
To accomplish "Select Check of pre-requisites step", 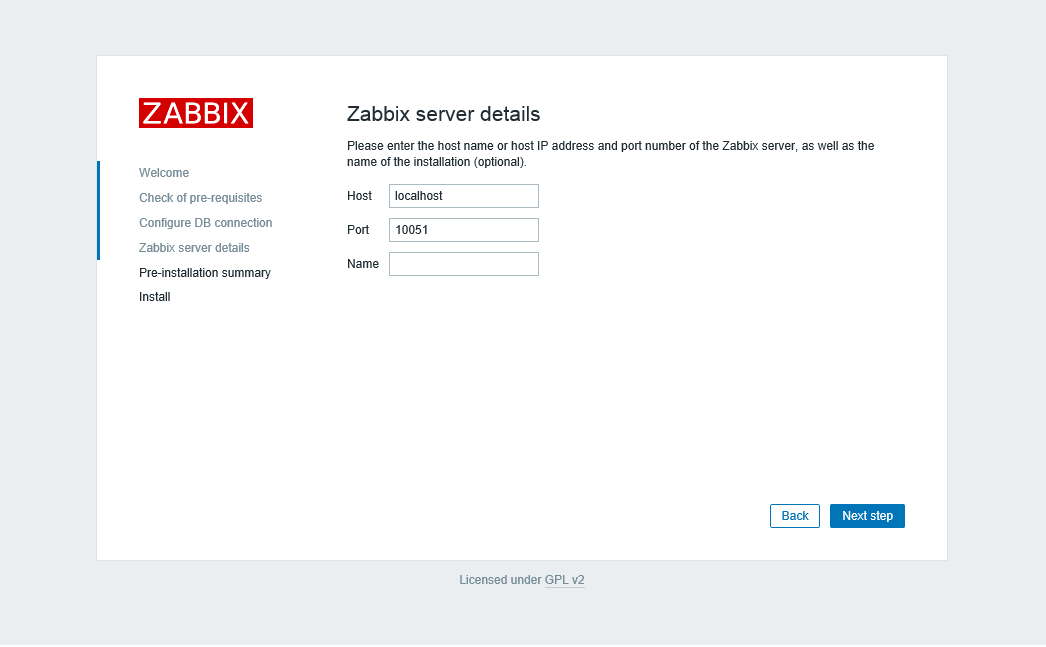I will click(200, 198).
